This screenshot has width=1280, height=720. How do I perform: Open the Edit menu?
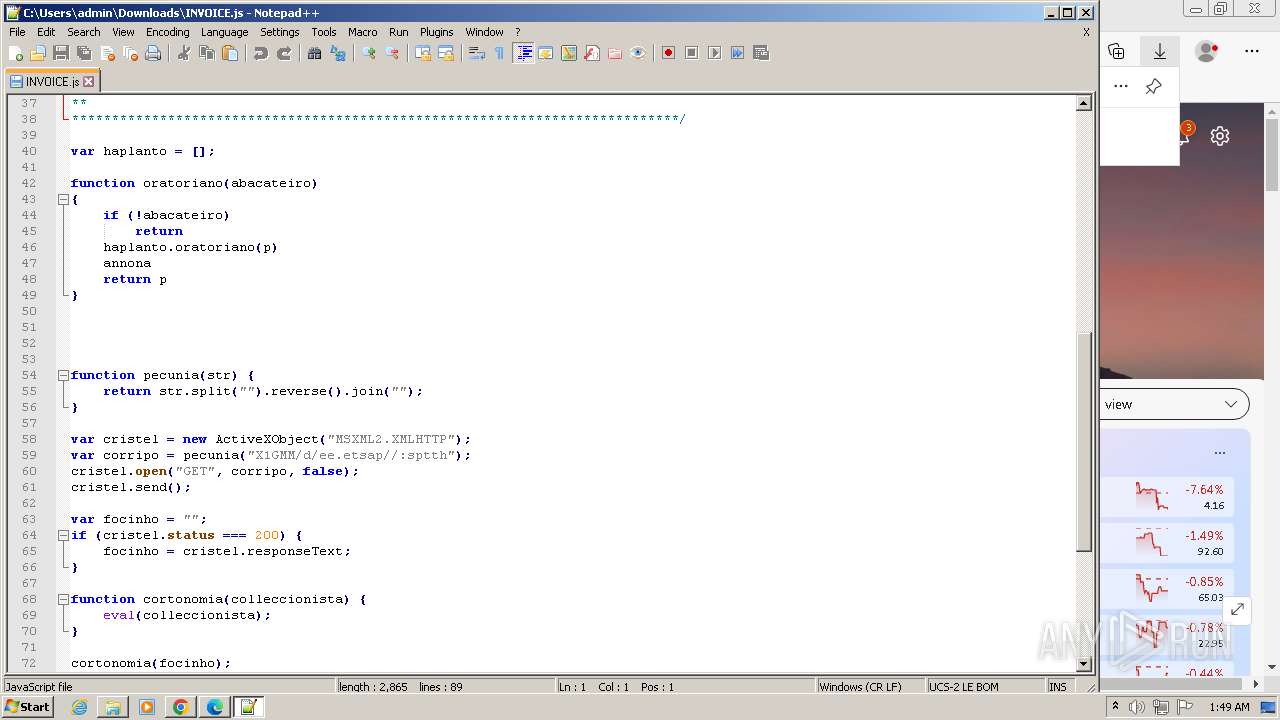(46, 32)
